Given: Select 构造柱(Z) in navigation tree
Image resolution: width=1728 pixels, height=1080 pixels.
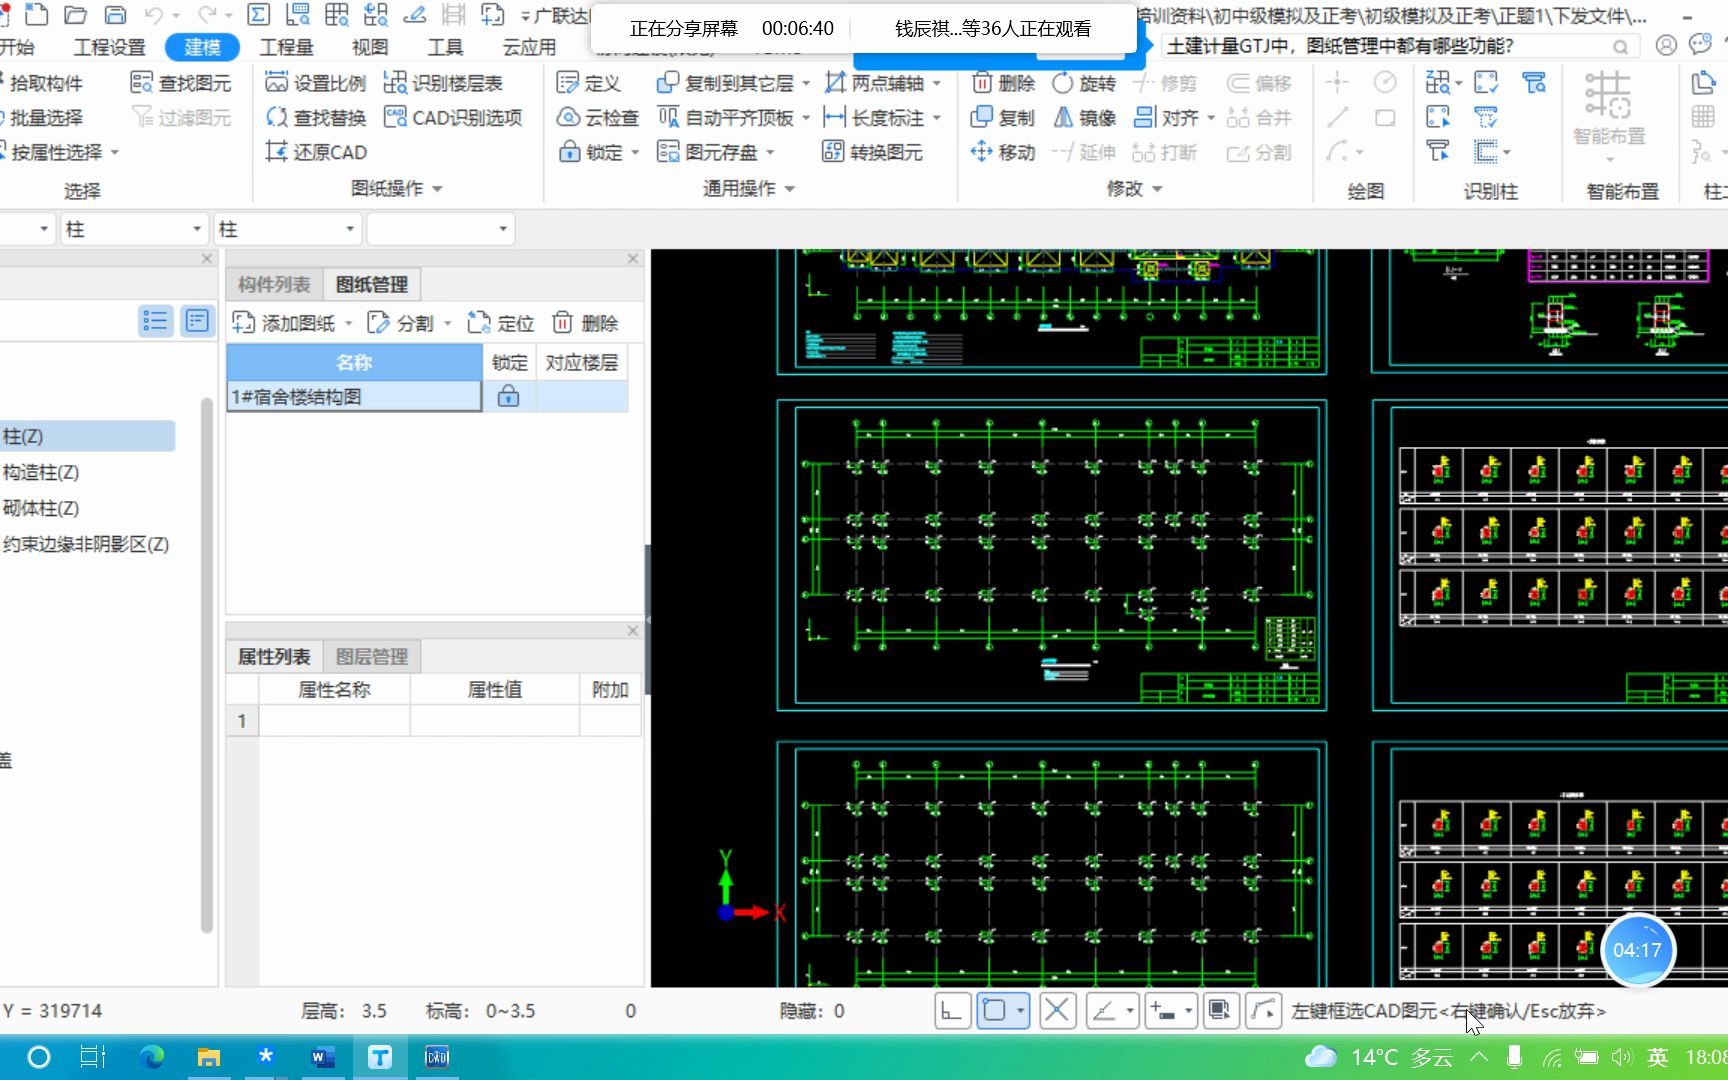Looking at the screenshot, I should point(41,472).
